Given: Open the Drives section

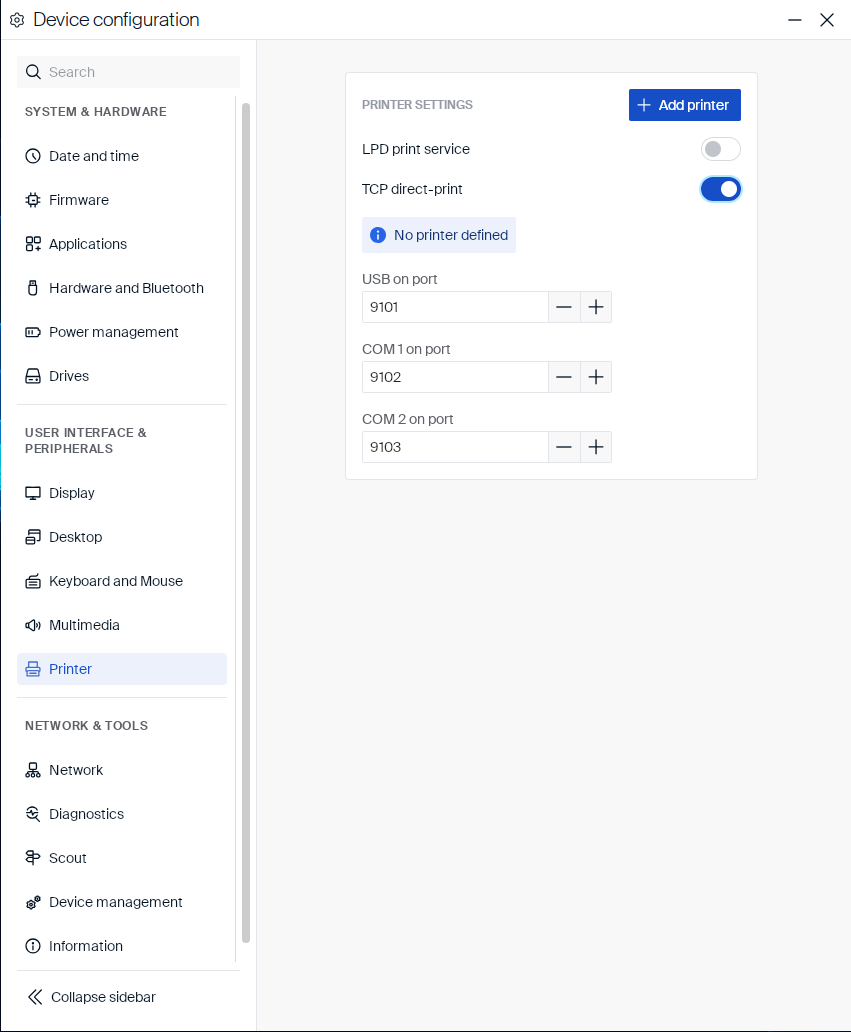Looking at the screenshot, I should coord(122,376).
